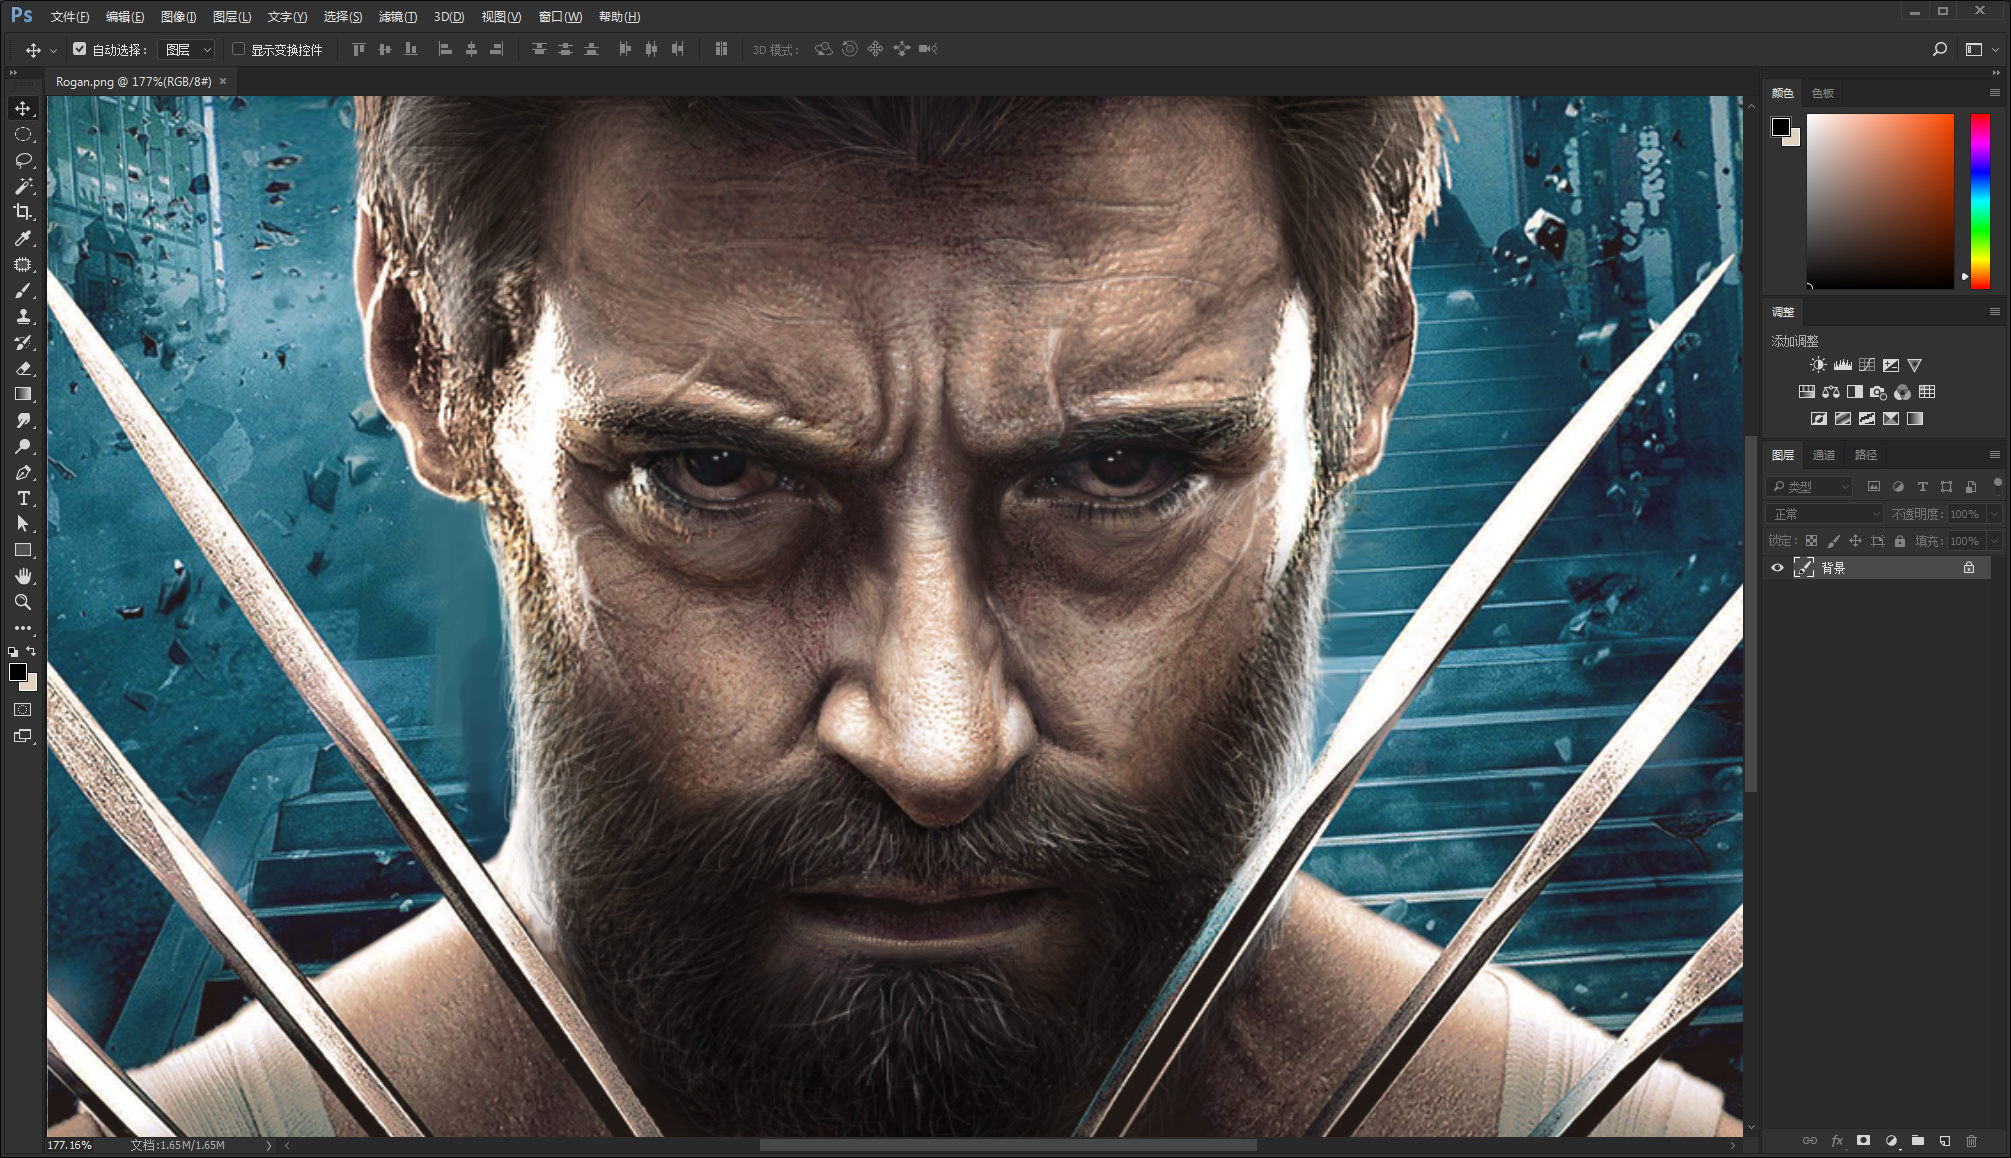This screenshot has width=2011, height=1158.
Task: Select the Lasso tool
Action: 23,160
